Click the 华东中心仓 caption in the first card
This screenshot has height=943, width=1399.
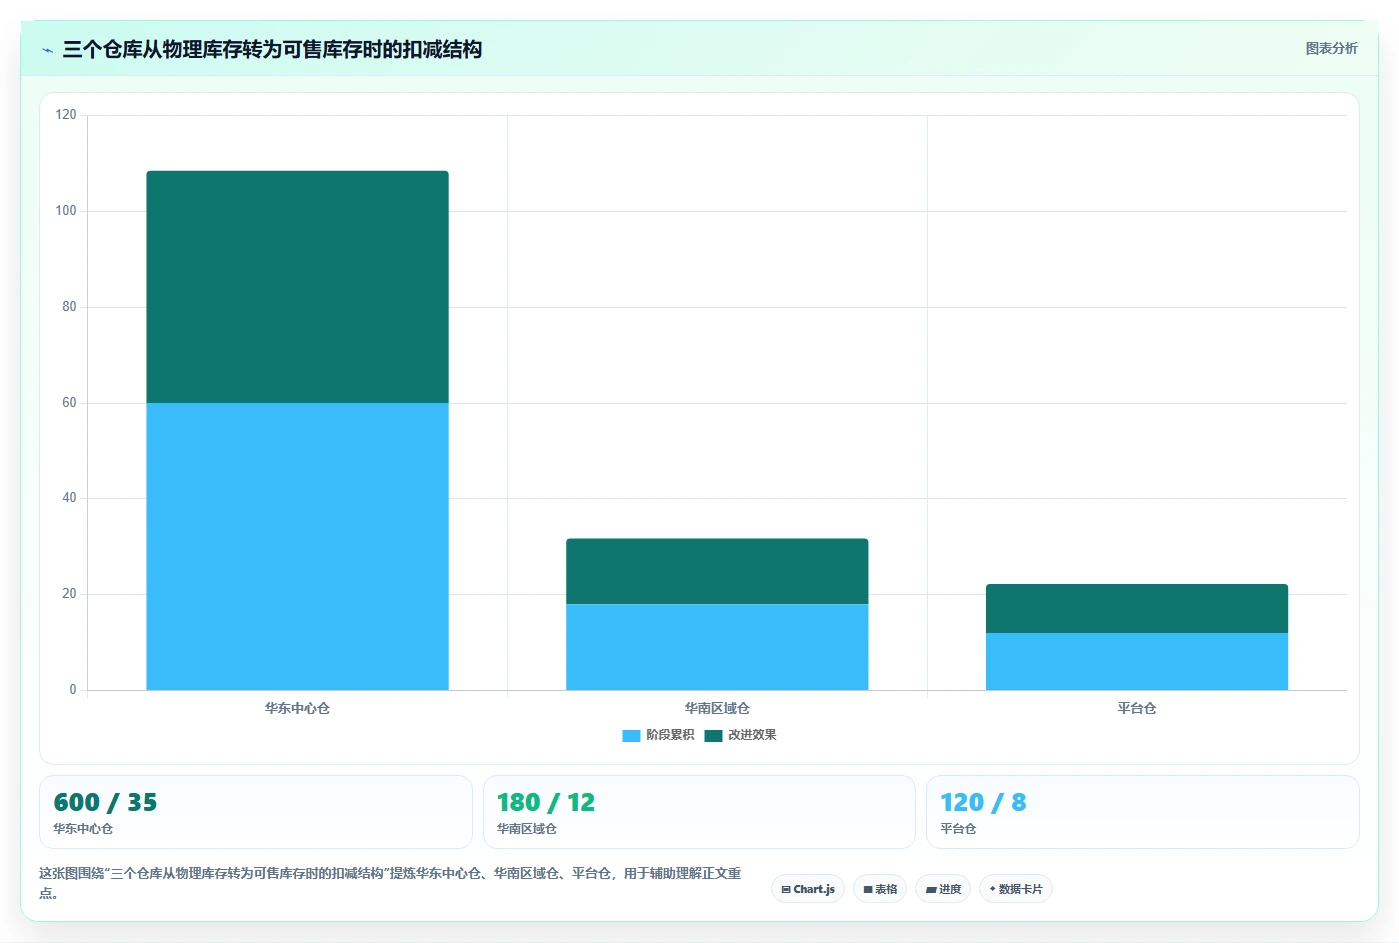click(x=83, y=829)
